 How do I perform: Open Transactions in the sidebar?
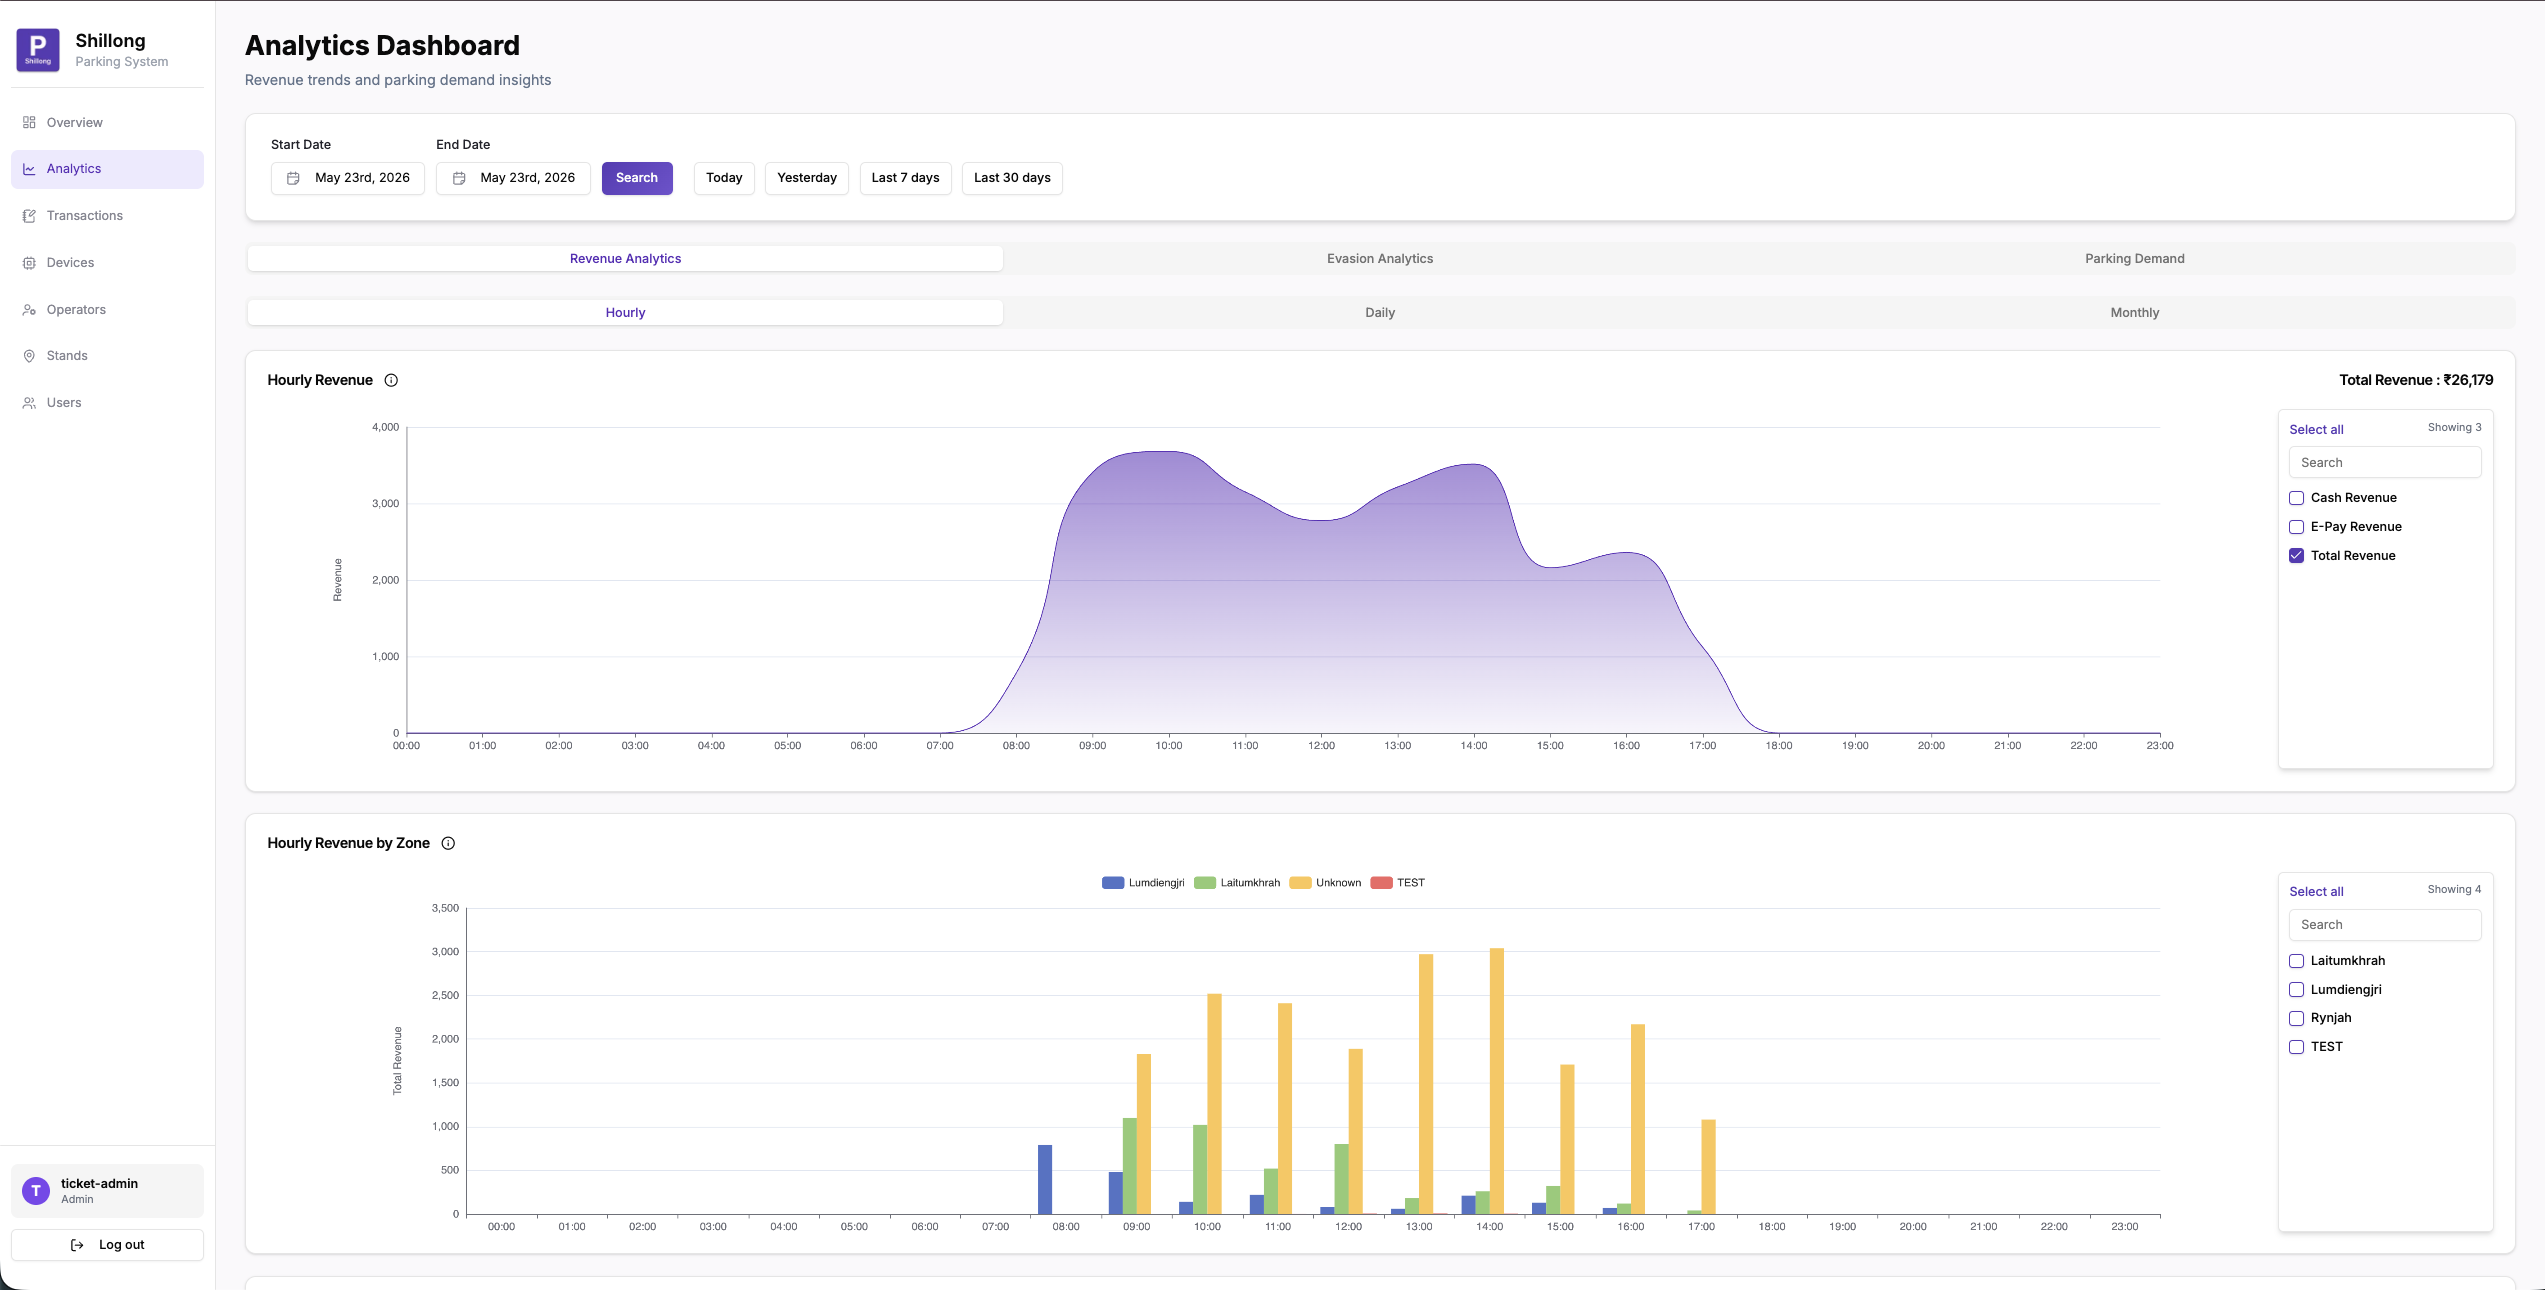point(107,216)
